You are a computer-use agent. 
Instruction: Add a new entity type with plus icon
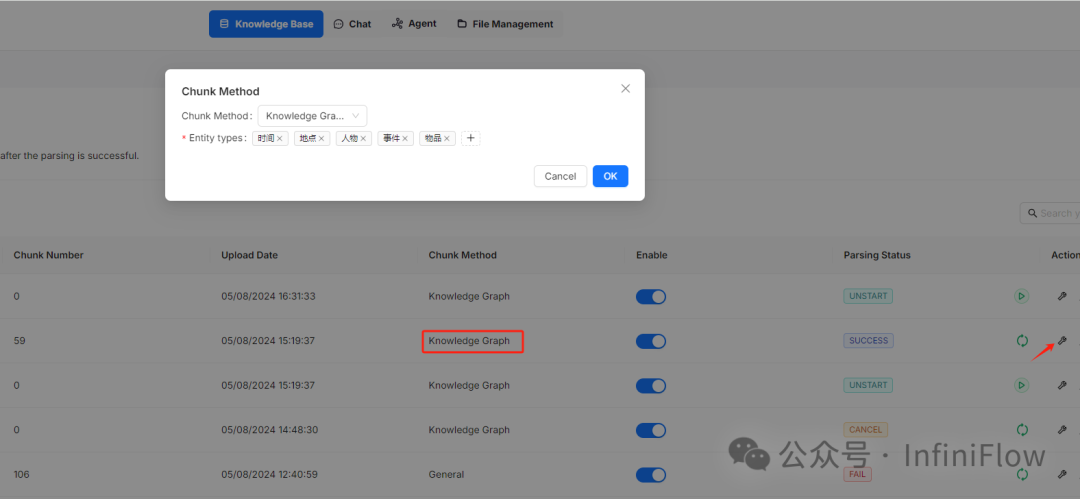(471, 138)
